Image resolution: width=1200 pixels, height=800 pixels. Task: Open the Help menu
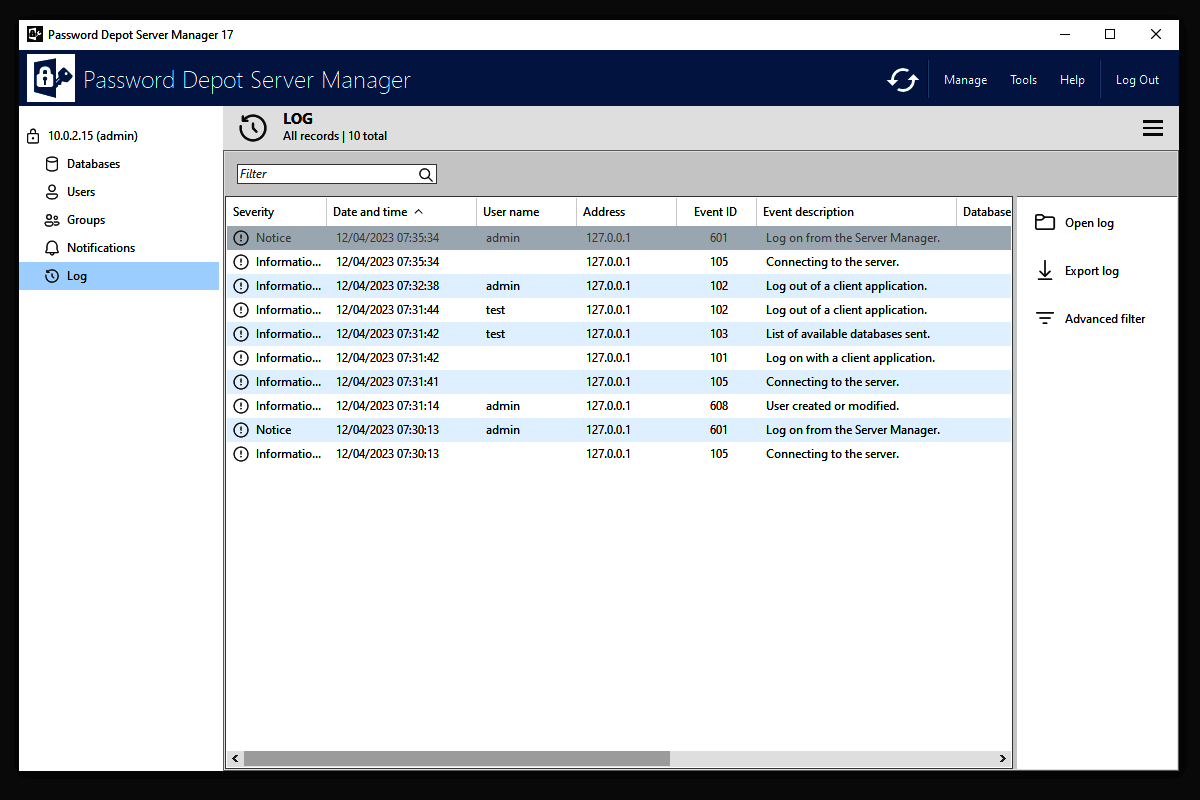click(1072, 80)
